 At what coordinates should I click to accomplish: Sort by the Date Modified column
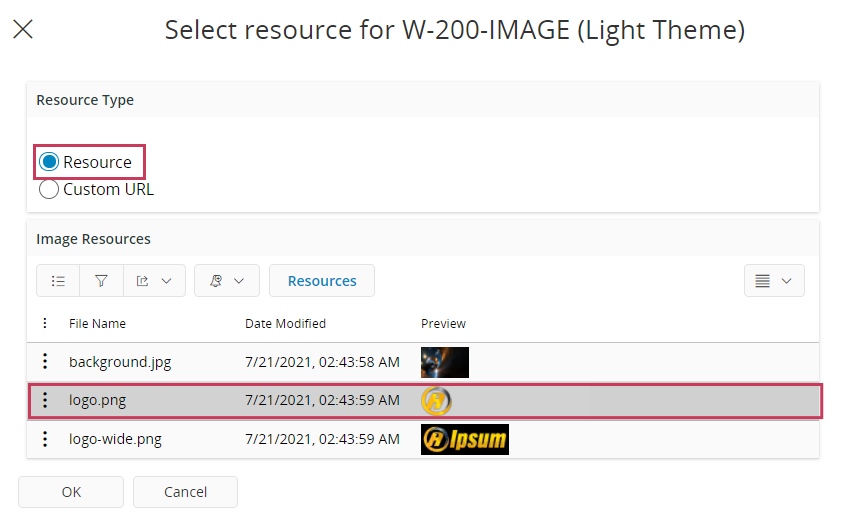(285, 323)
